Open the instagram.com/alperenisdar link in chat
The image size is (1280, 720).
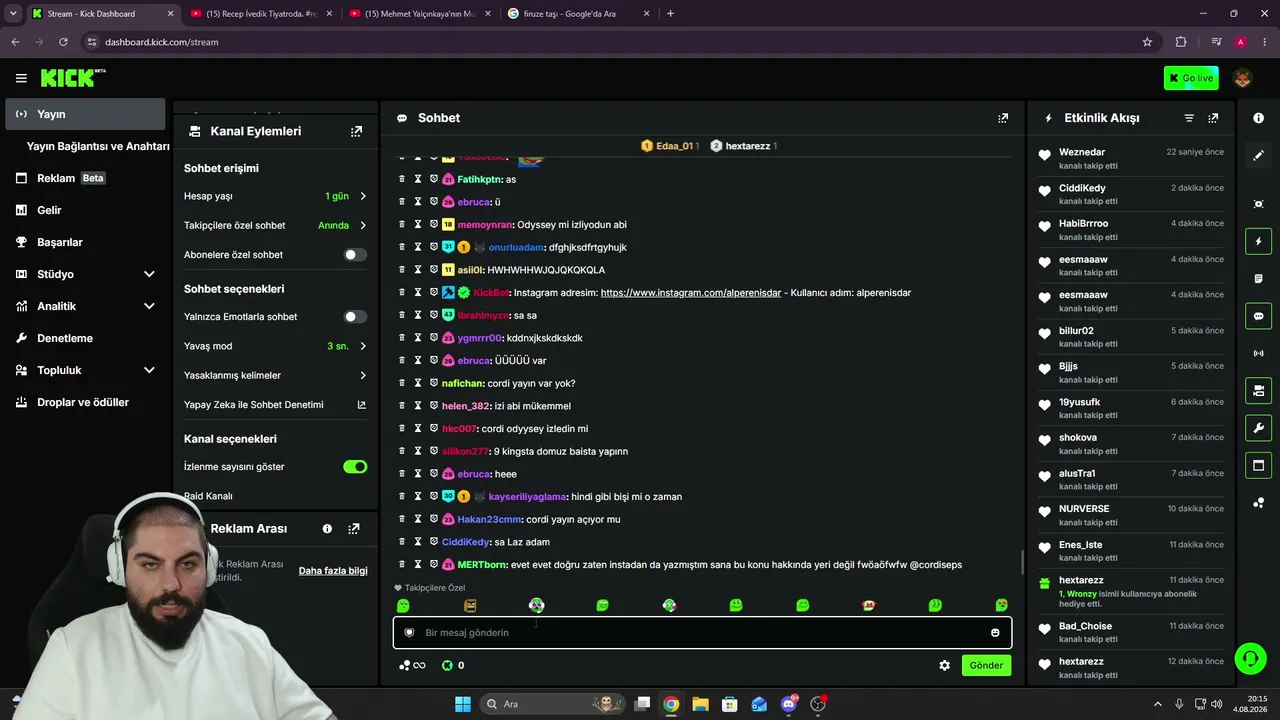pos(691,293)
